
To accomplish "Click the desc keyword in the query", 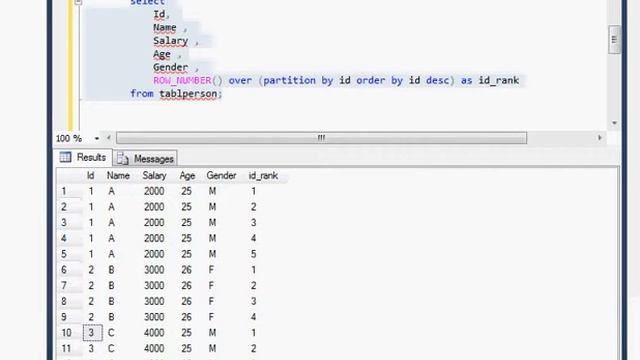I will 438,80.
